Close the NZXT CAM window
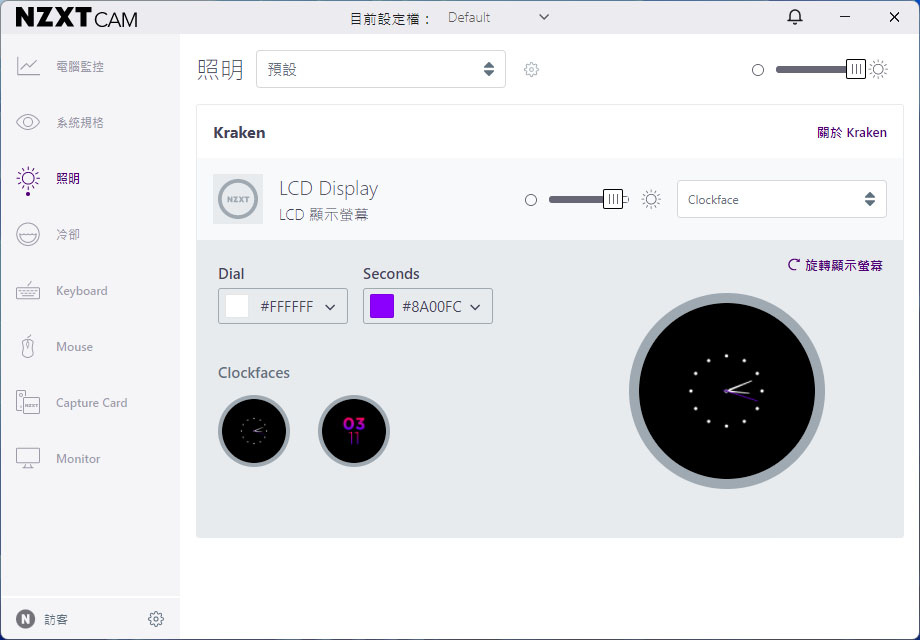920x640 pixels. point(894,17)
